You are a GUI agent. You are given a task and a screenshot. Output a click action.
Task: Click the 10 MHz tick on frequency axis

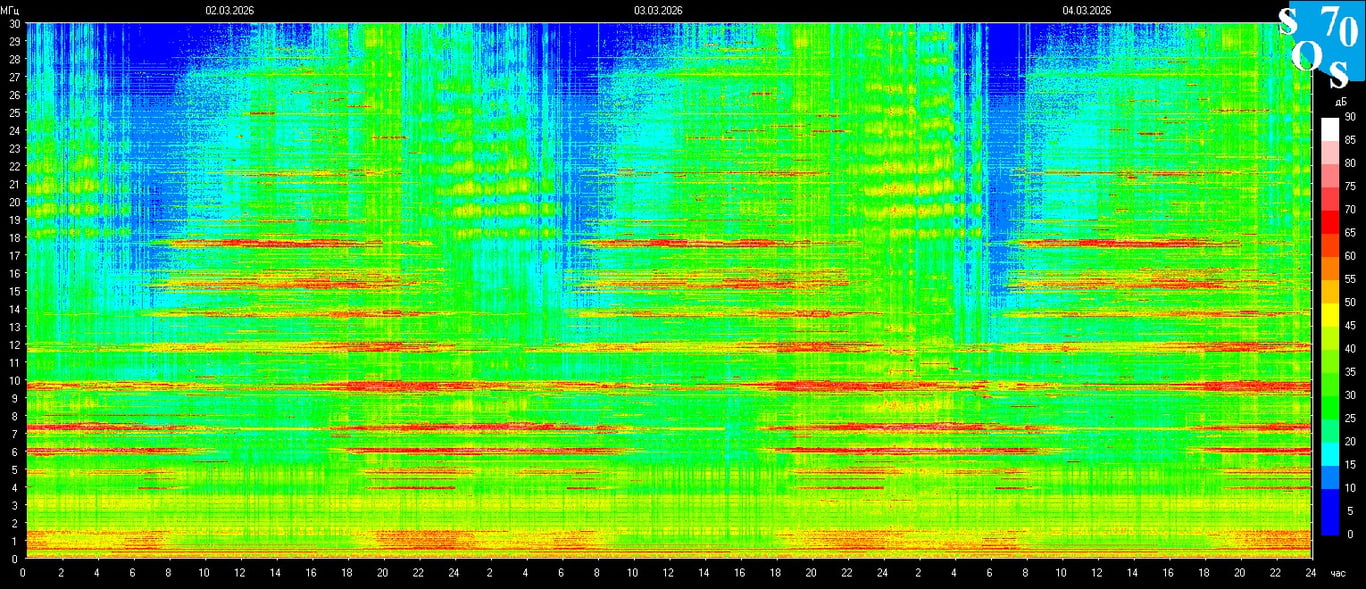pyautogui.click(x=14, y=381)
